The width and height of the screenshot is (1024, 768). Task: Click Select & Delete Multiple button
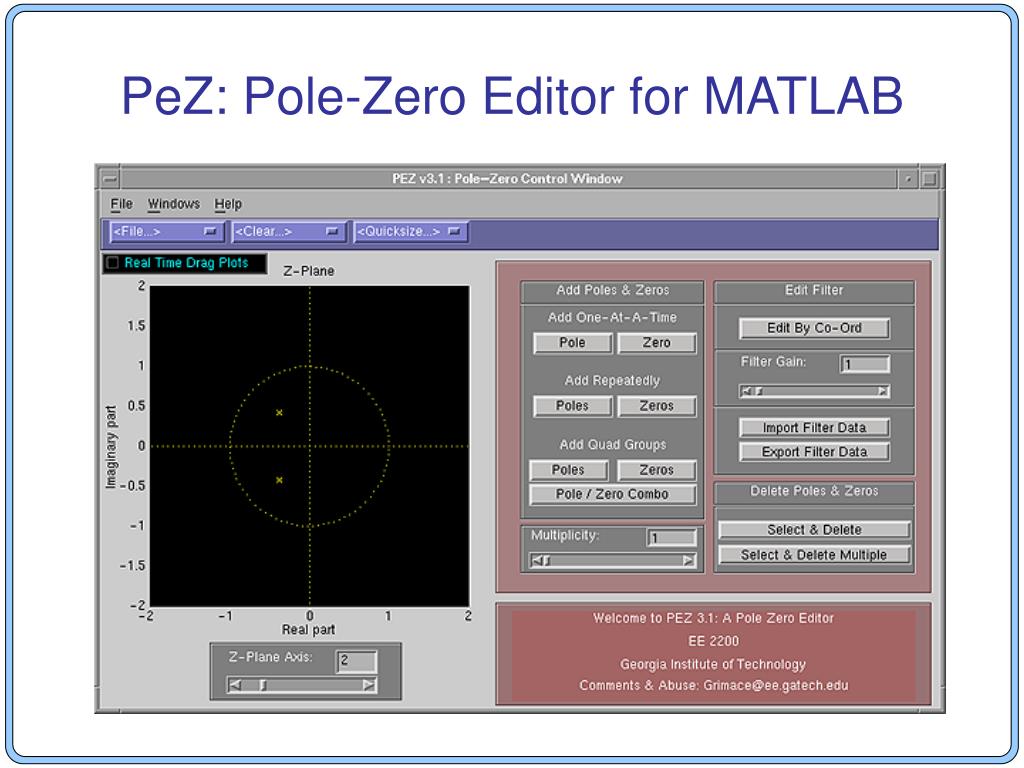pos(814,555)
